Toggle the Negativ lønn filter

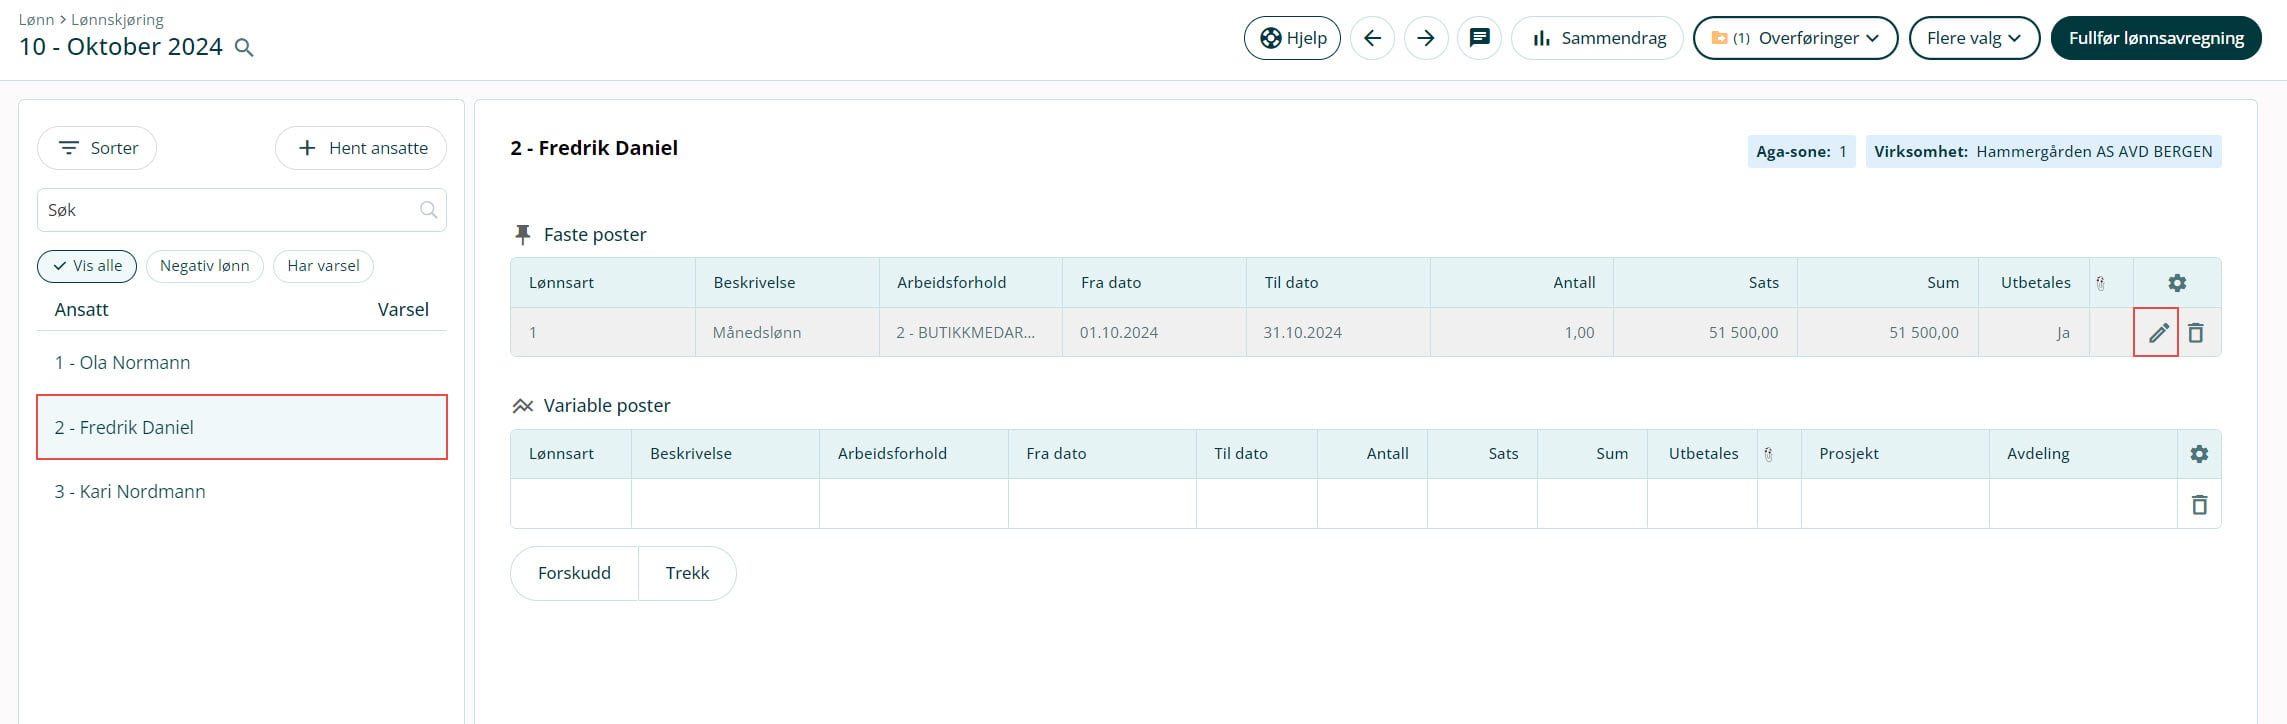205,266
